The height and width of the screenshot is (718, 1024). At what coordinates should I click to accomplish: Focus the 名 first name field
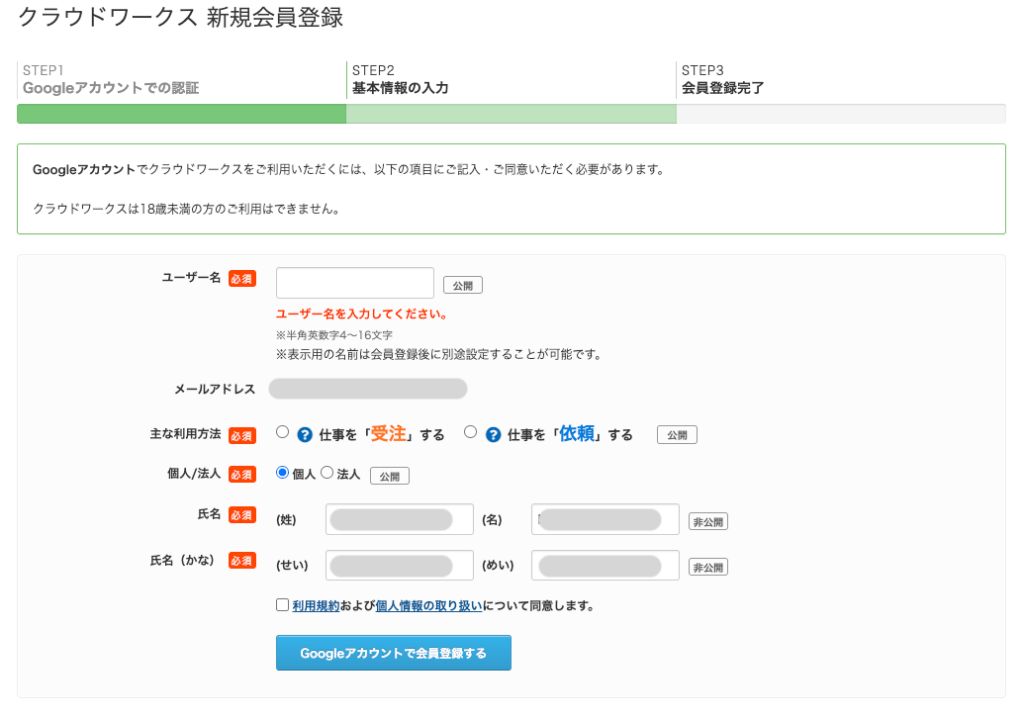pyautogui.click(x=605, y=520)
